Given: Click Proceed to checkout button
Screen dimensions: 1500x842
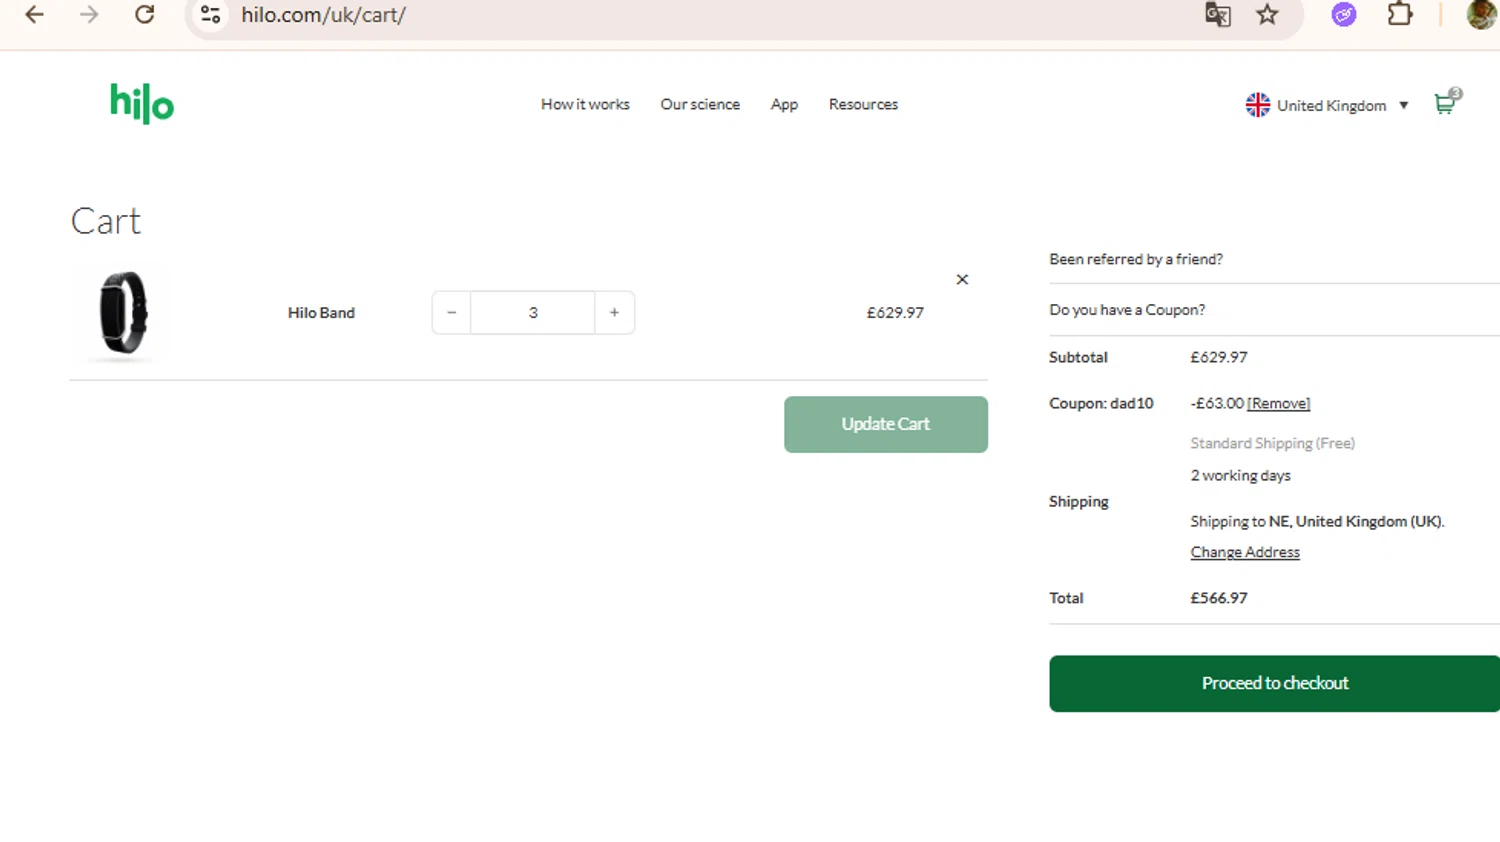Looking at the screenshot, I should click(1274, 683).
